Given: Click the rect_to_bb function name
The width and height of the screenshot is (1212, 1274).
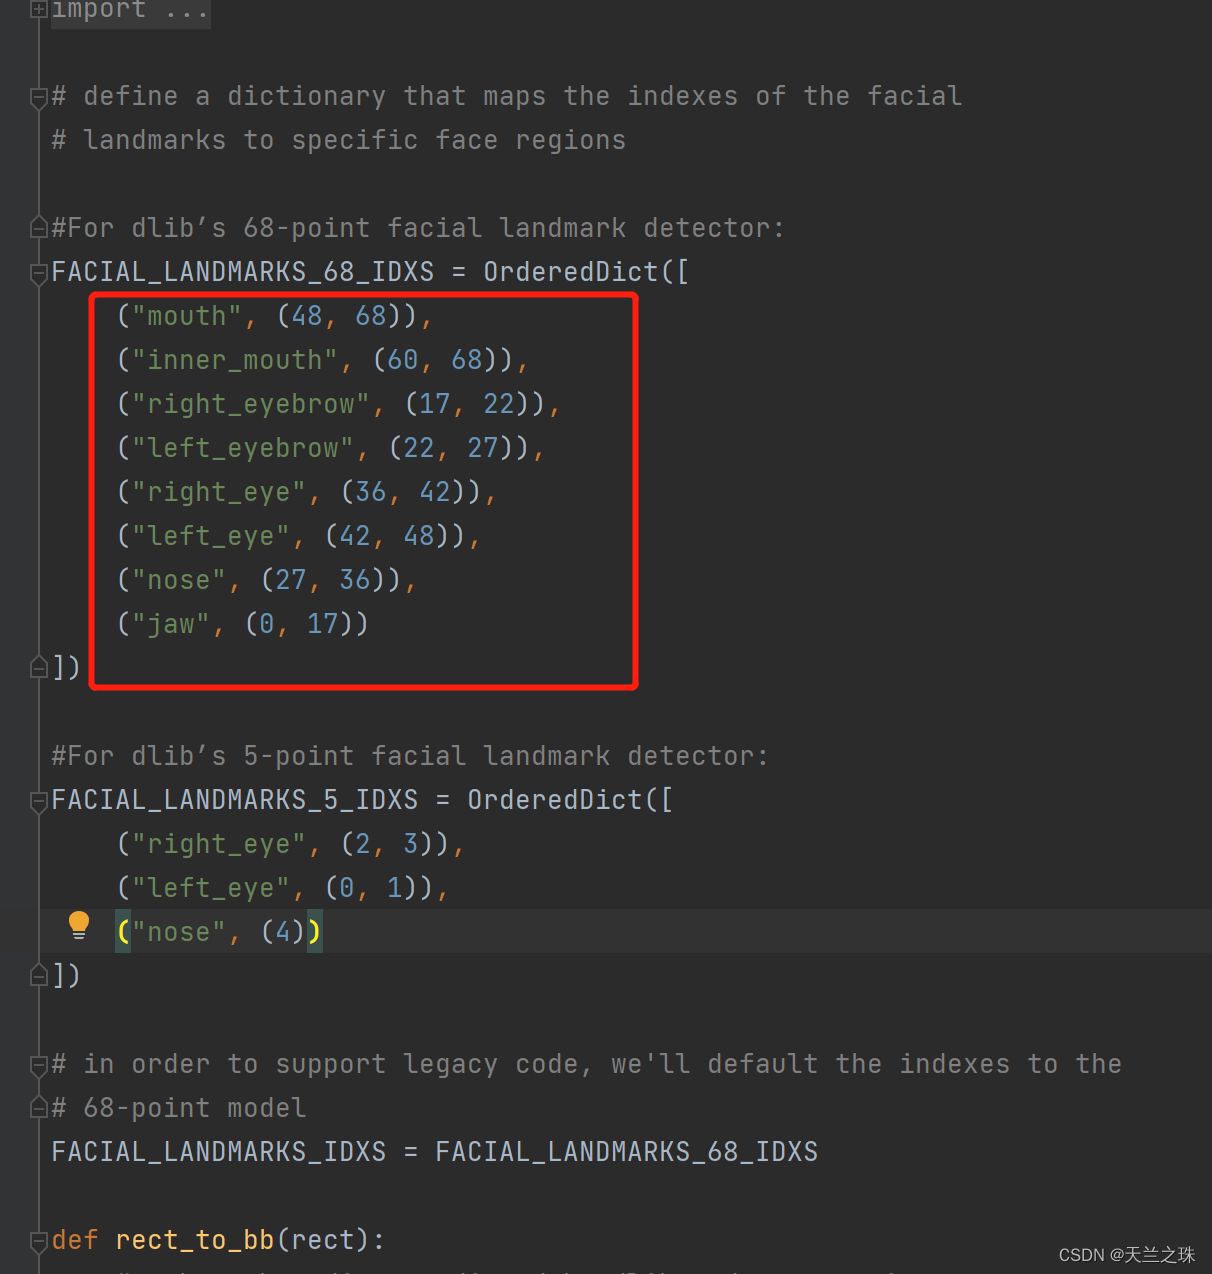Looking at the screenshot, I should point(194,1240).
